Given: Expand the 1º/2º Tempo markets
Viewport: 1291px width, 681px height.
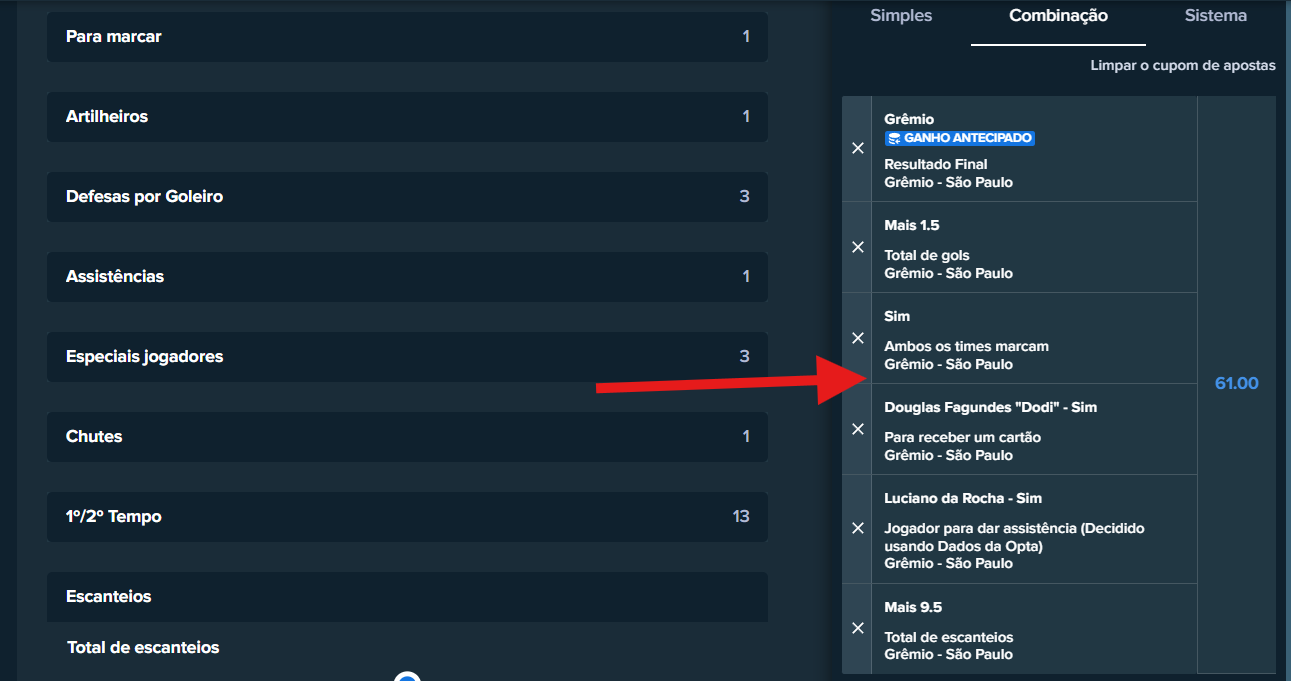Looking at the screenshot, I should tap(407, 517).
